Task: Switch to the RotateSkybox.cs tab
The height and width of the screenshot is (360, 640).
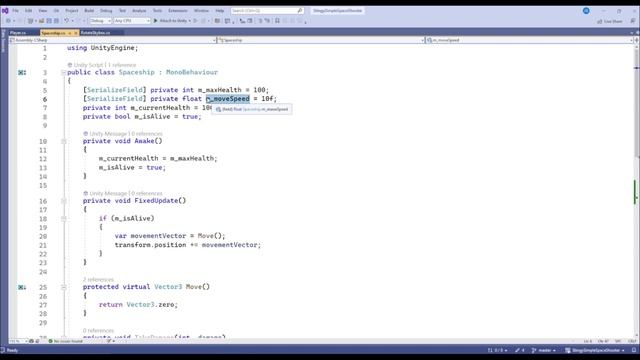Action: pyautogui.click(x=96, y=33)
